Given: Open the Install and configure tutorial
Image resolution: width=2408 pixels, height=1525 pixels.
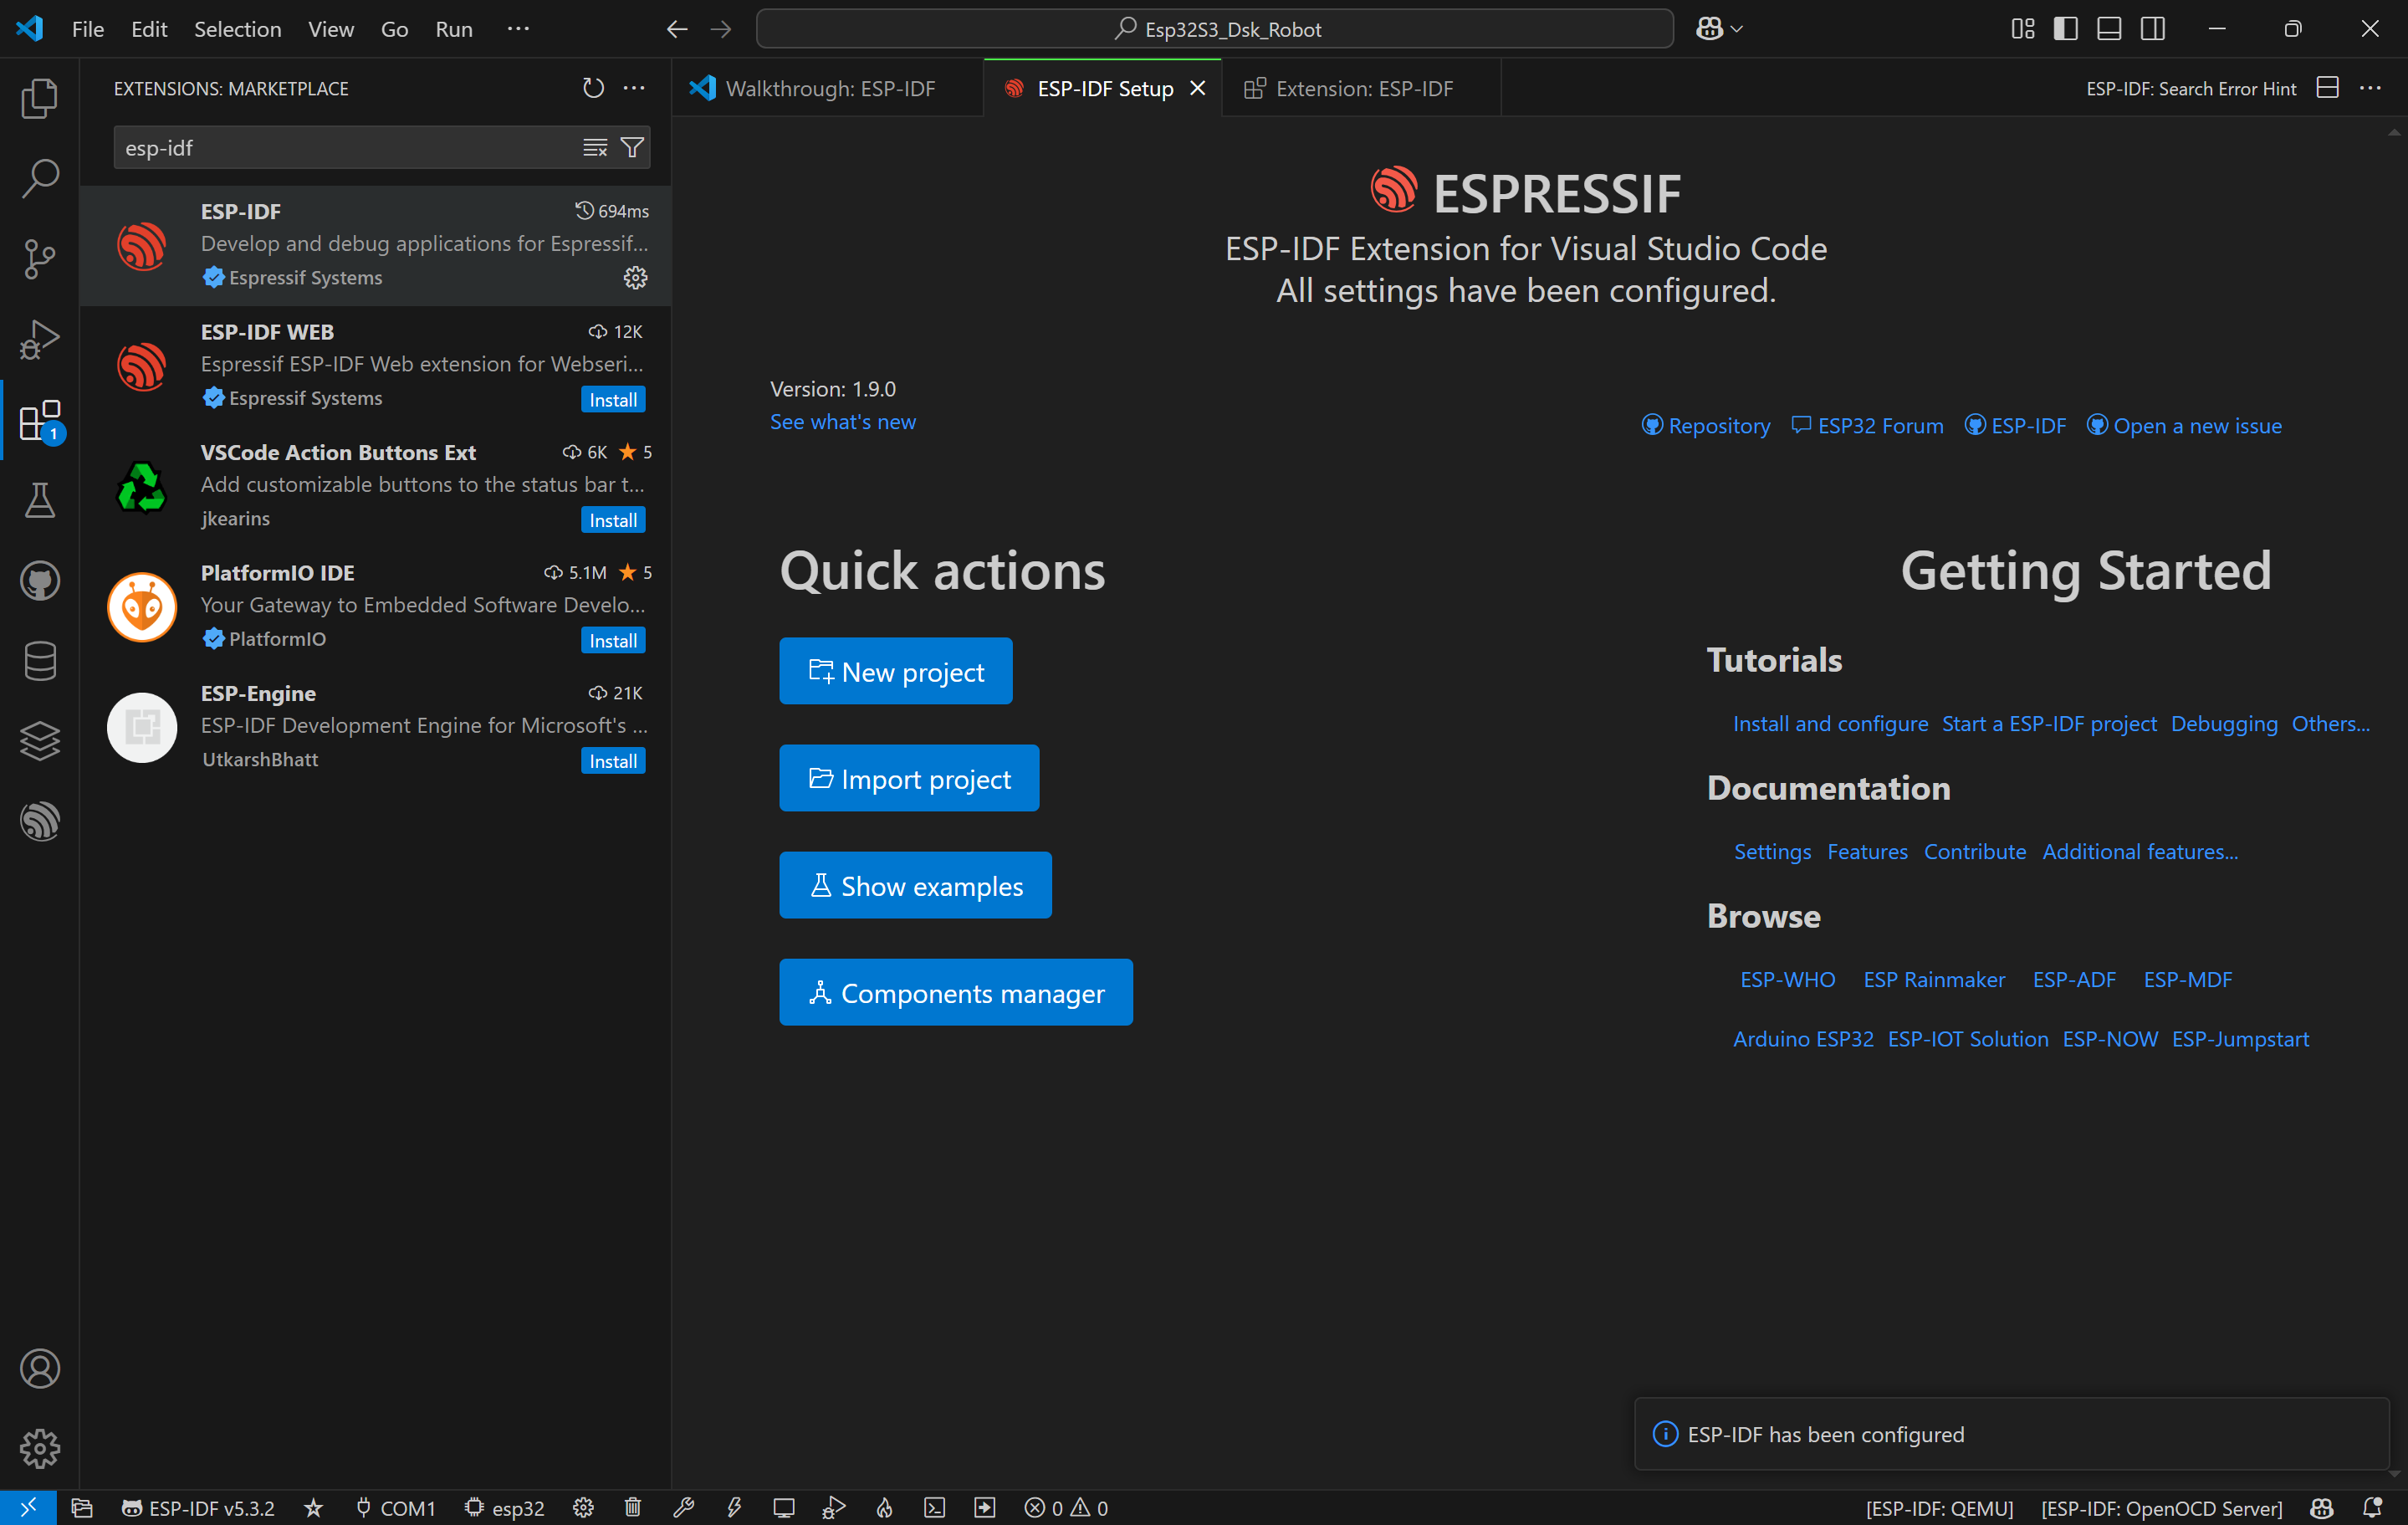Looking at the screenshot, I should (1830, 724).
